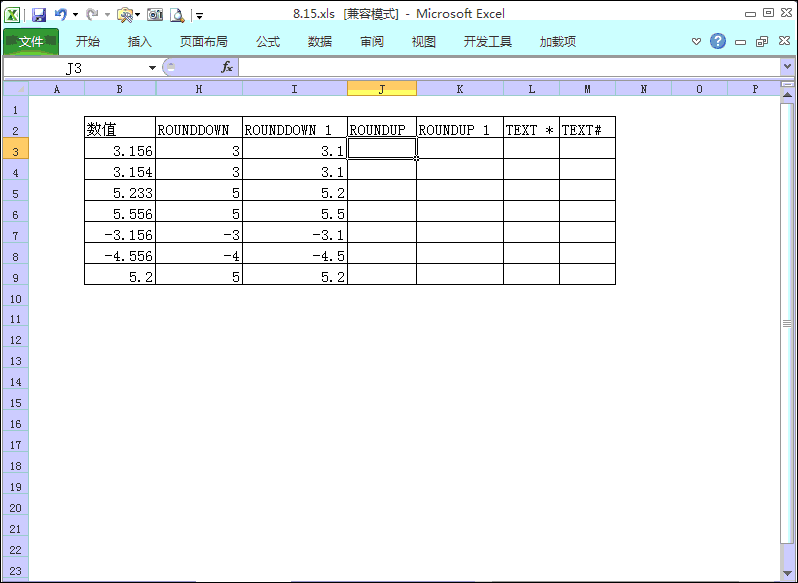Image resolution: width=798 pixels, height=583 pixels.
Task: Save the workbook with the floppy icon
Action: click(39, 15)
